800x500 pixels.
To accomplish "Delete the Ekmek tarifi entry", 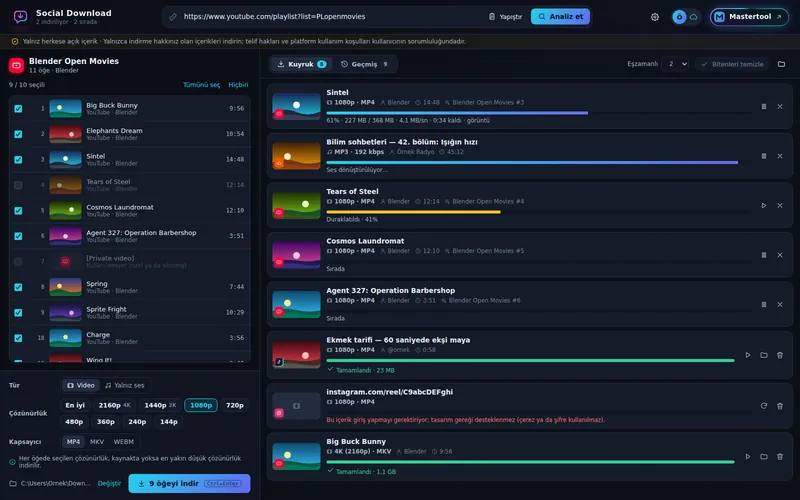I will tap(780, 355).
